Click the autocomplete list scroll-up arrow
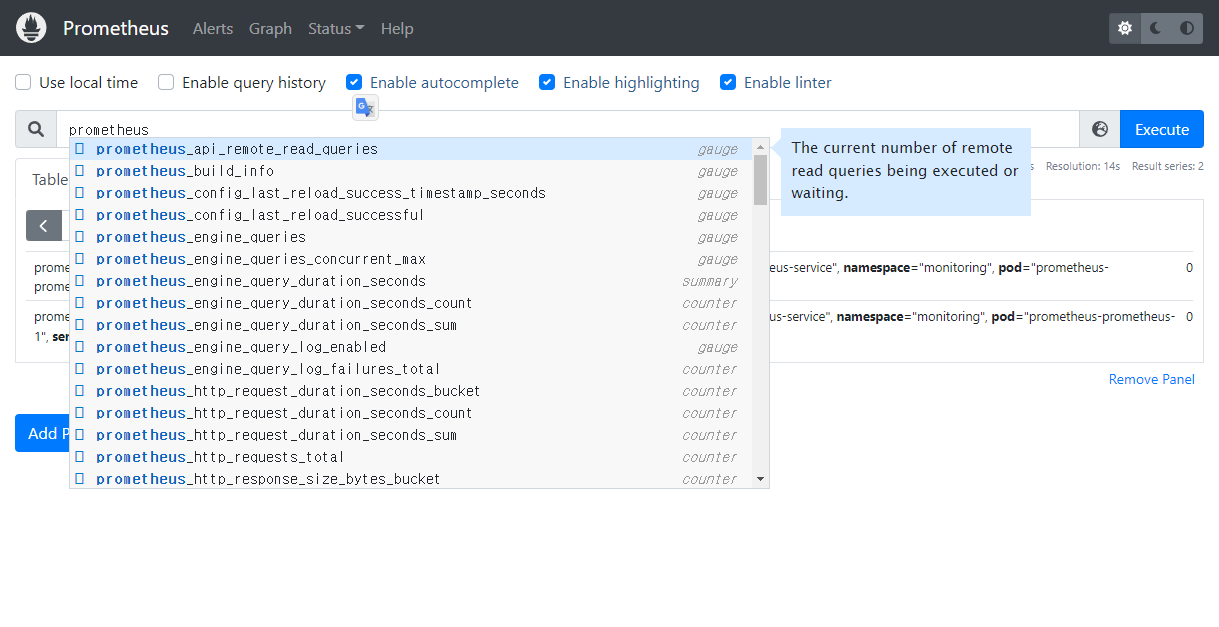Viewport: 1219px width, 627px height. click(x=761, y=146)
